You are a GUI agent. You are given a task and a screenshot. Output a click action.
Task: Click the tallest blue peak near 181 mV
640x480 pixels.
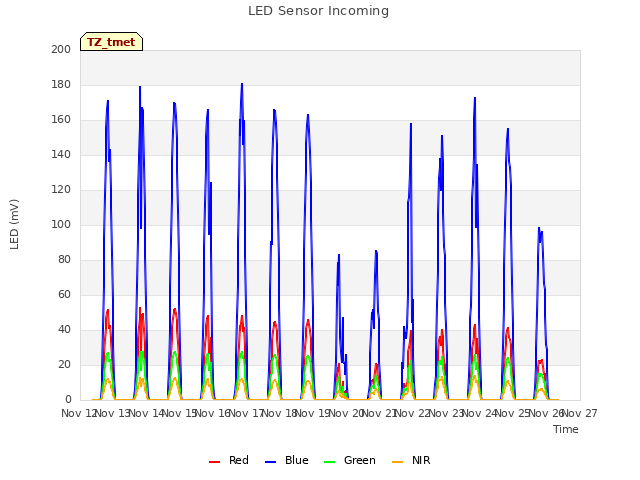coord(242,84)
